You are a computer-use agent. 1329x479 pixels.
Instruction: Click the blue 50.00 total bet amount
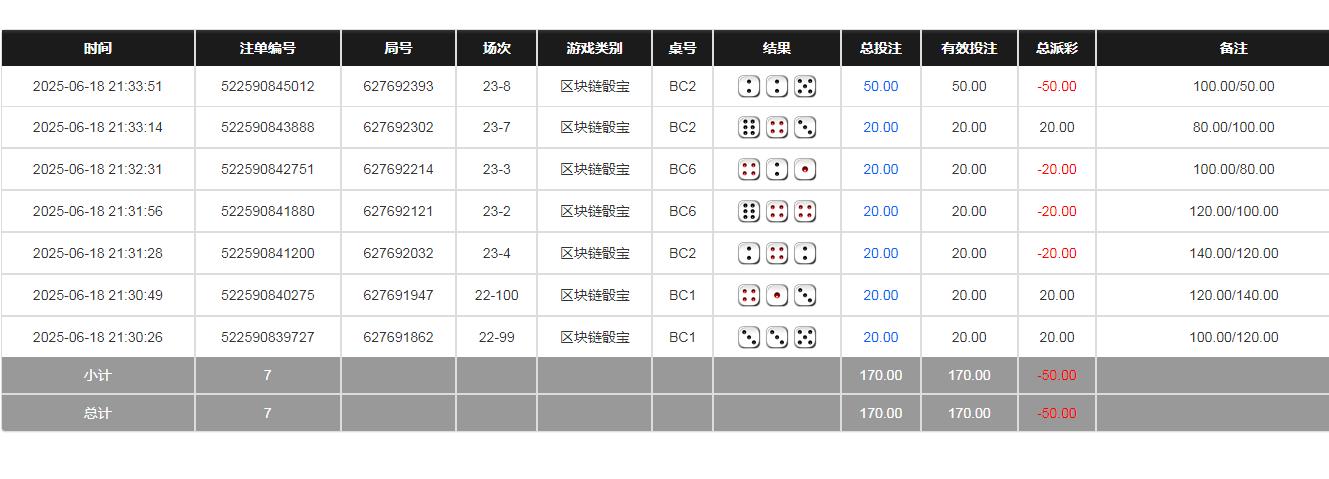pos(880,87)
